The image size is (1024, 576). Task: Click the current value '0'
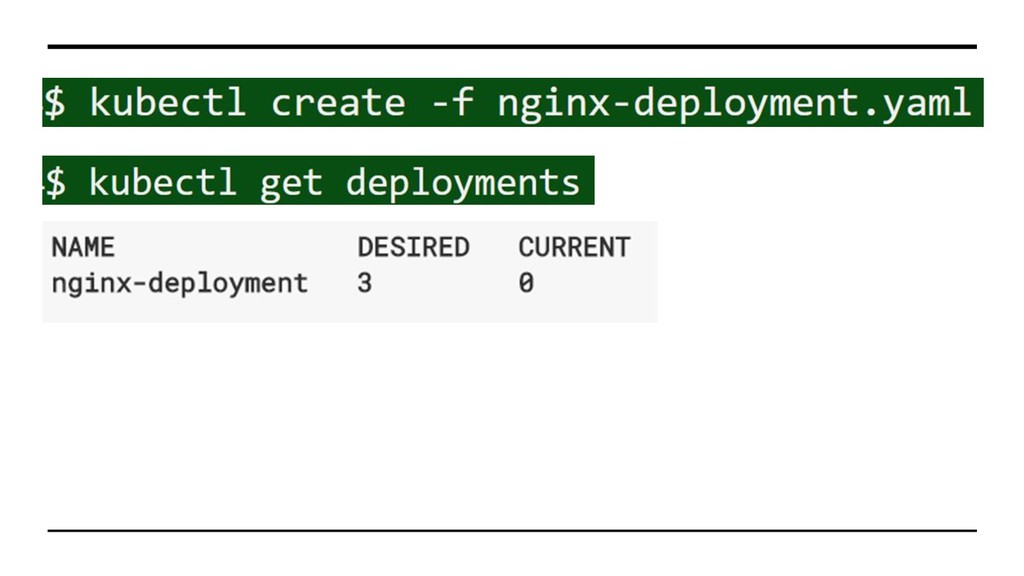coord(526,283)
